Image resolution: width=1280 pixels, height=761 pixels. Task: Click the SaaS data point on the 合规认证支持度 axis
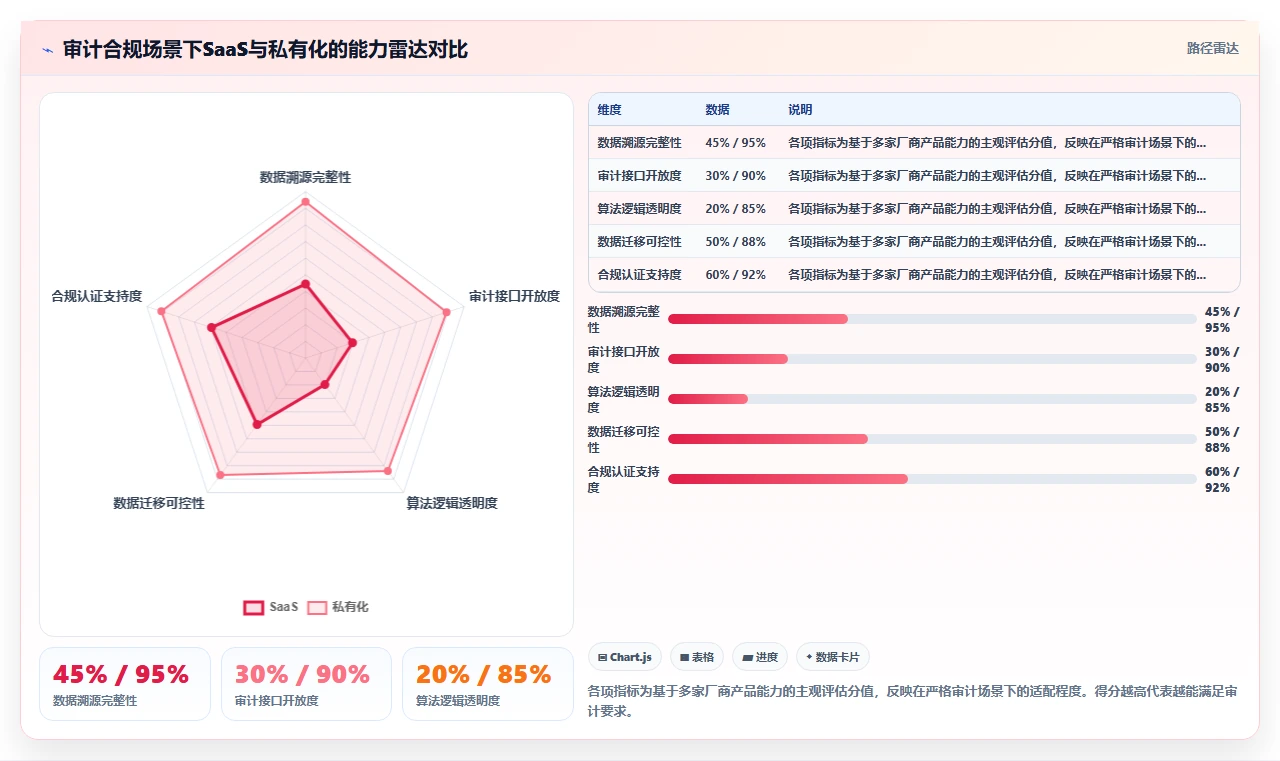click(211, 327)
